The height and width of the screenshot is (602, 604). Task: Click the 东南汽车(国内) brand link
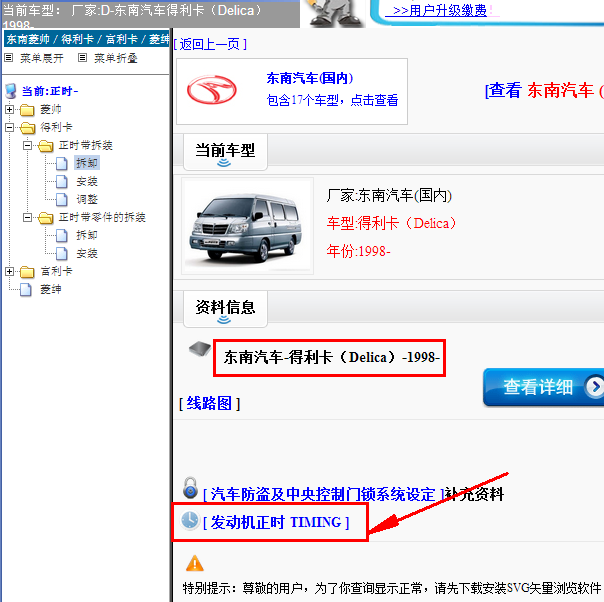coord(310,78)
